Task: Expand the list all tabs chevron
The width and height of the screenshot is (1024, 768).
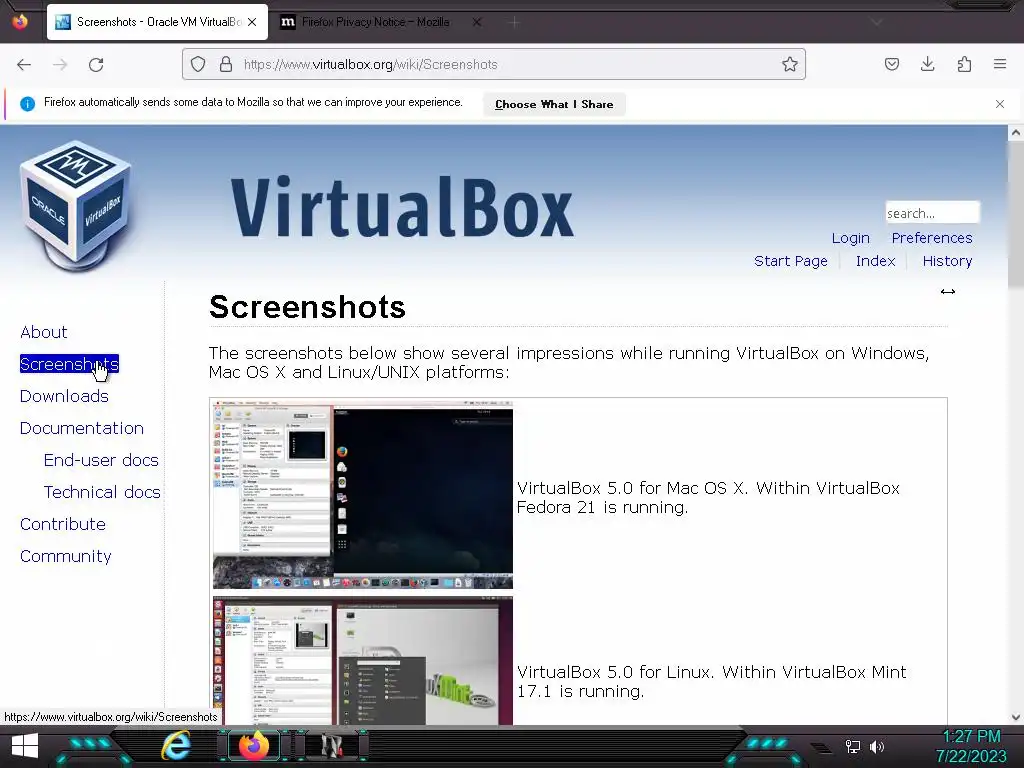Action: 876,22
